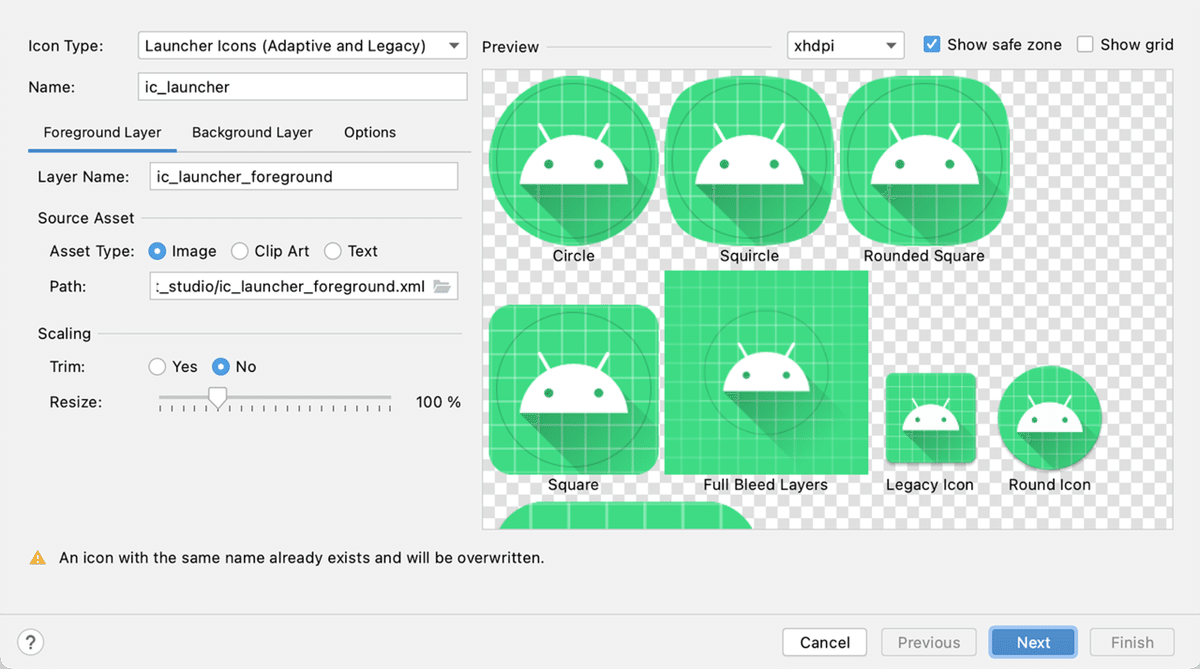
Task: Open the xhdpi density dropdown
Action: coord(846,45)
